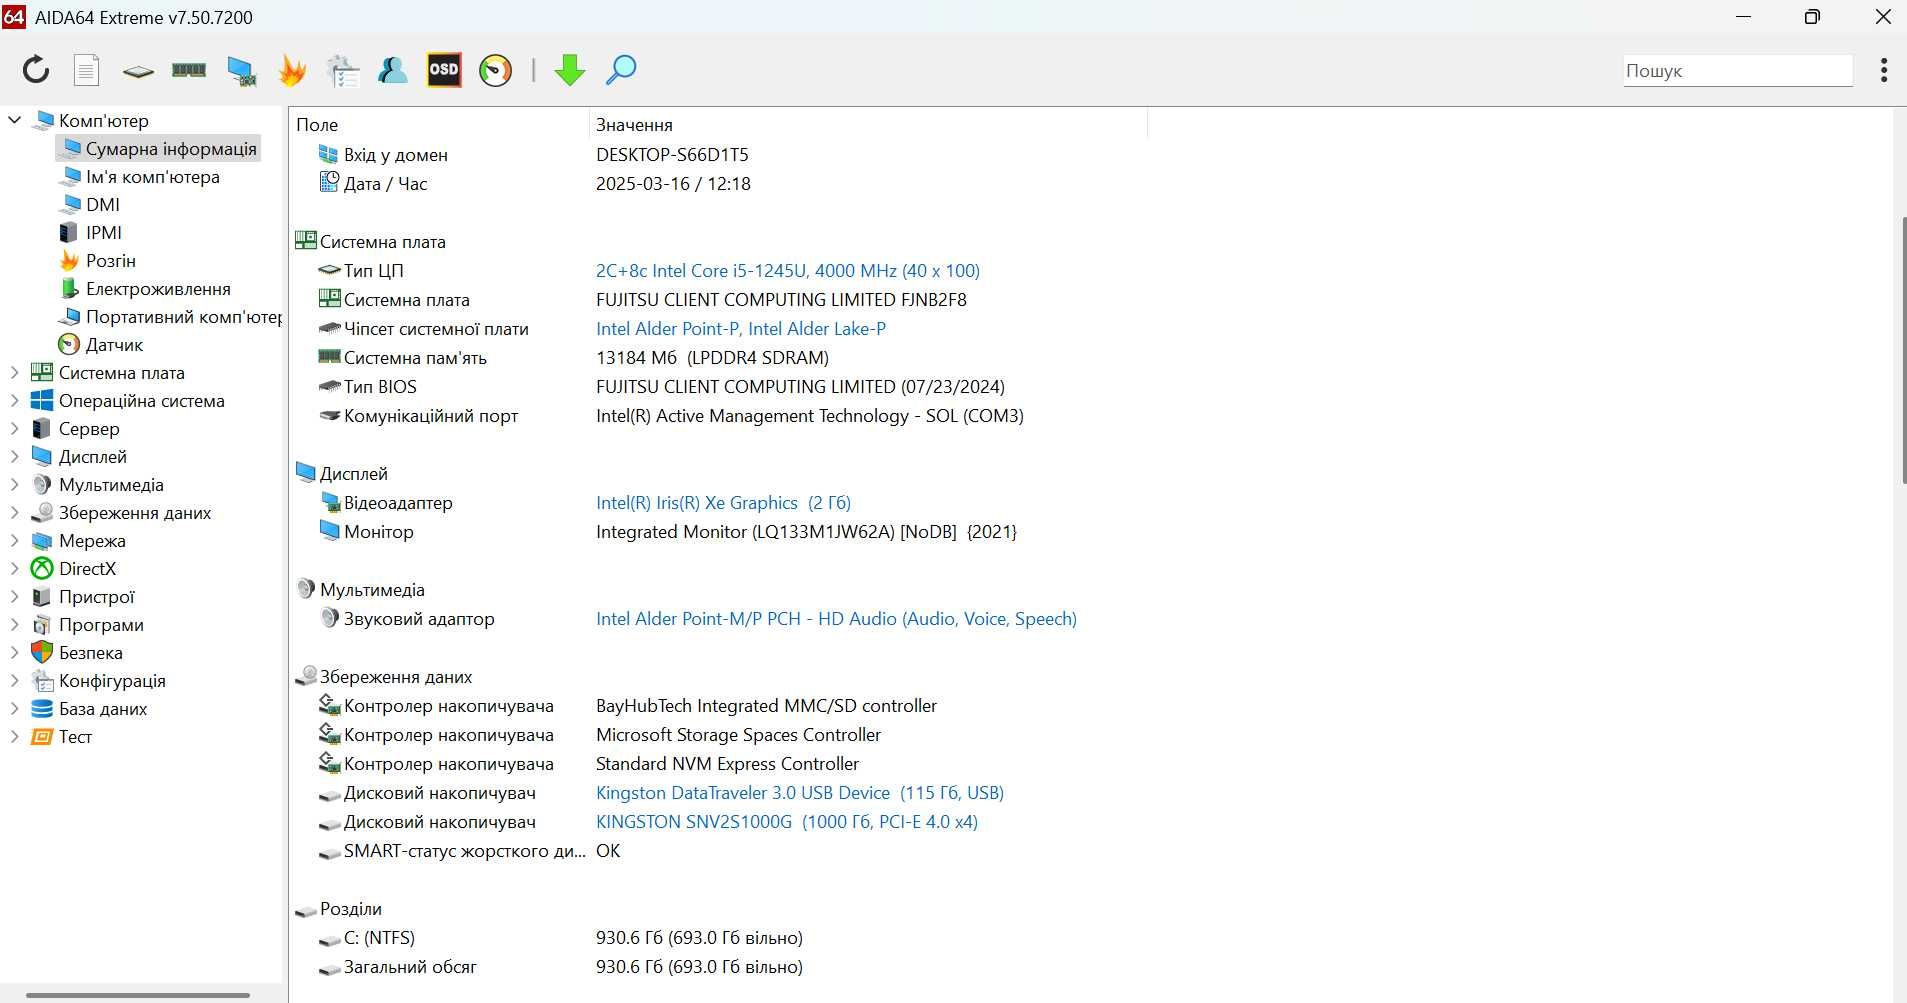Click the green download updates arrow
The width and height of the screenshot is (1907, 1003).
pyautogui.click(x=569, y=70)
